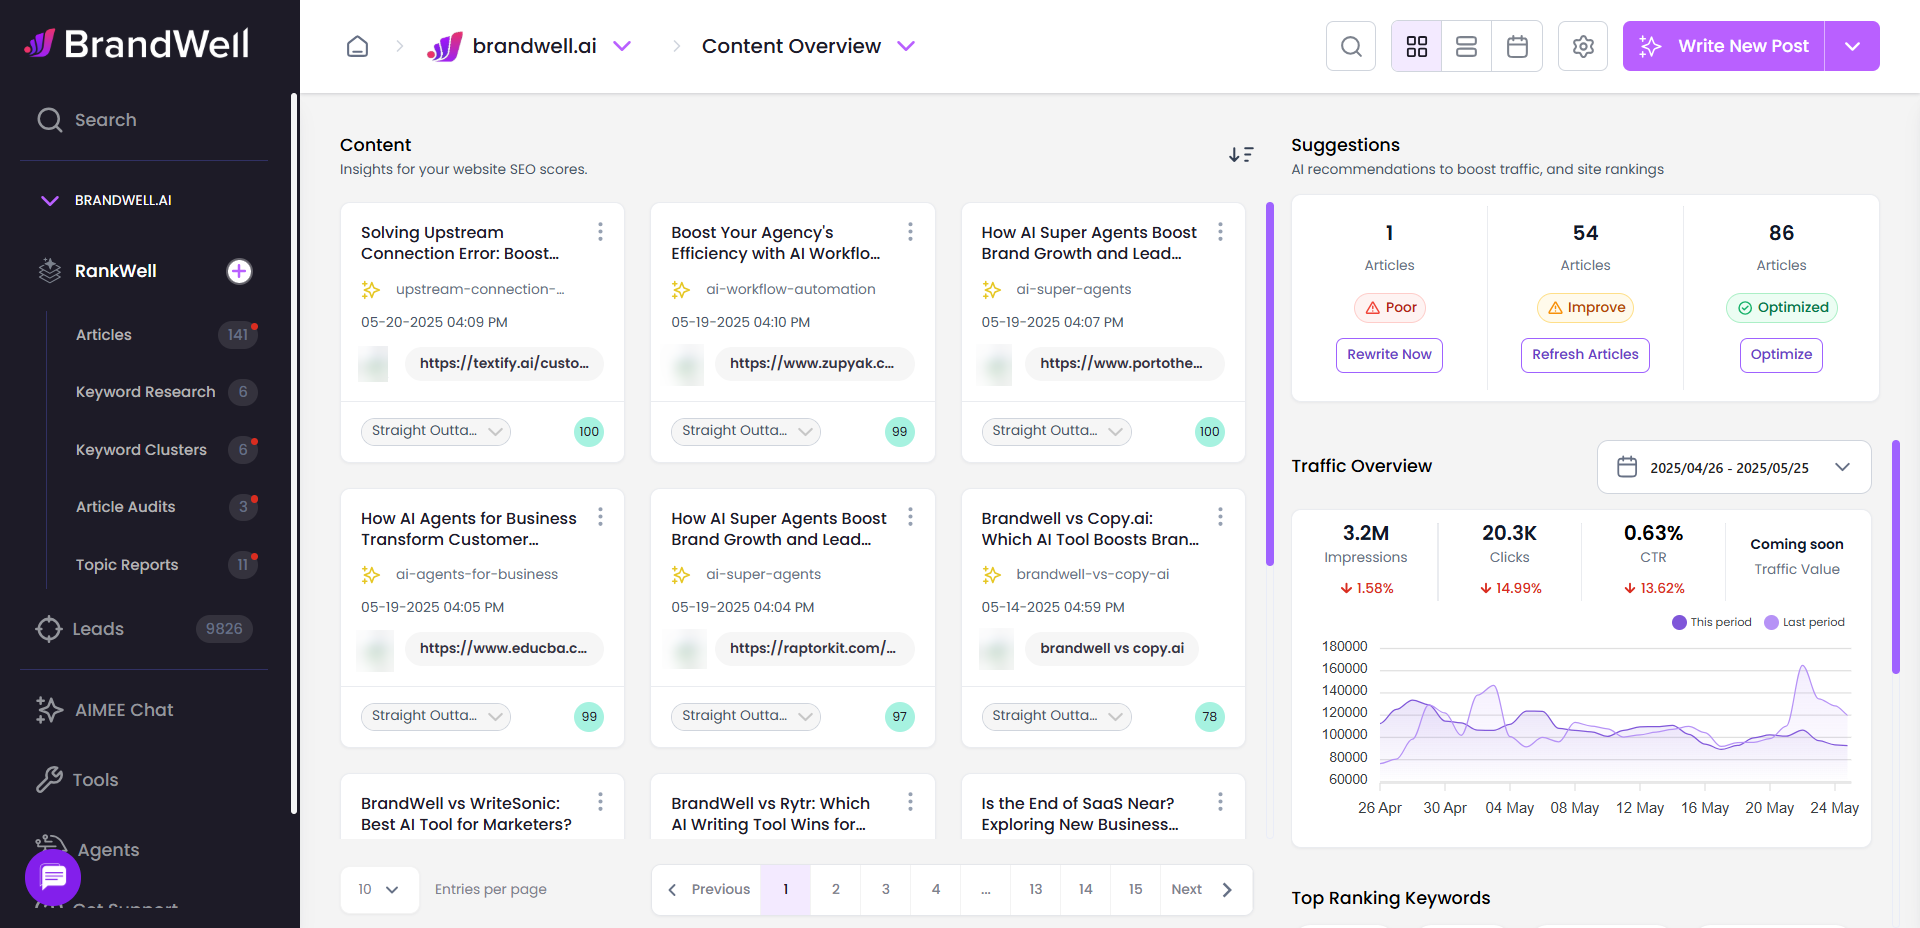Screen dimensions: 1920x928
Task: Click the Write New Post button
Action: click(x=1724, y=46)
